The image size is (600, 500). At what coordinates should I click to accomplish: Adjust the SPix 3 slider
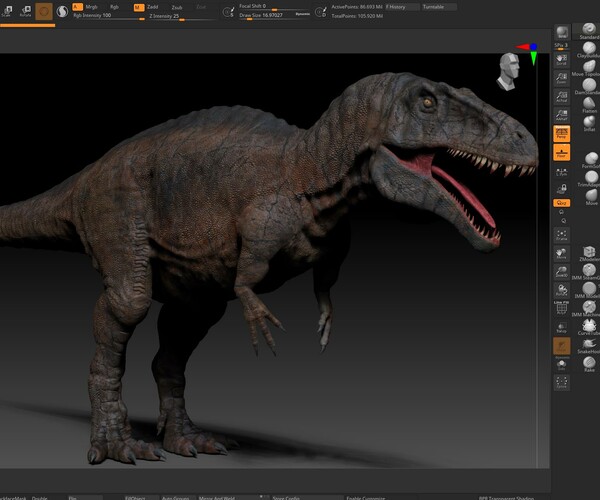(x=561, y=46)
